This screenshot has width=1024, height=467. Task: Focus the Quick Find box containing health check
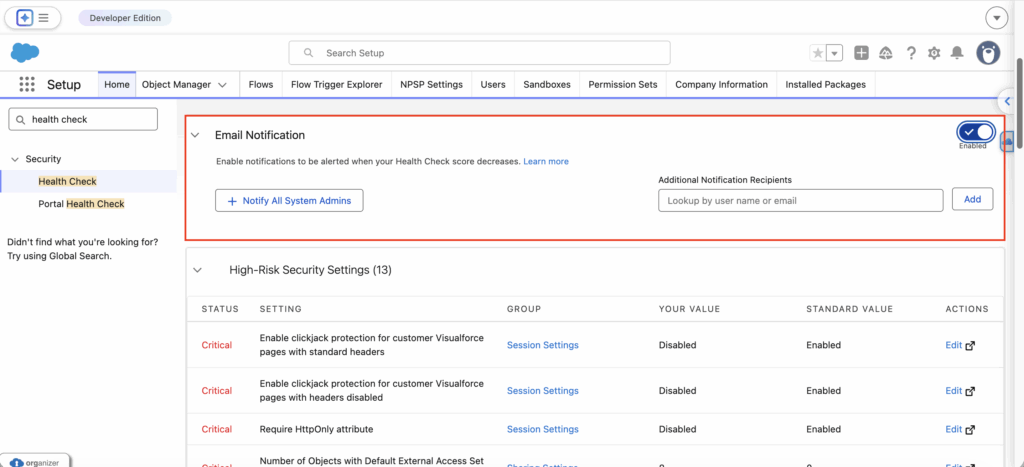pyautogui.click(x=83, y=120)
